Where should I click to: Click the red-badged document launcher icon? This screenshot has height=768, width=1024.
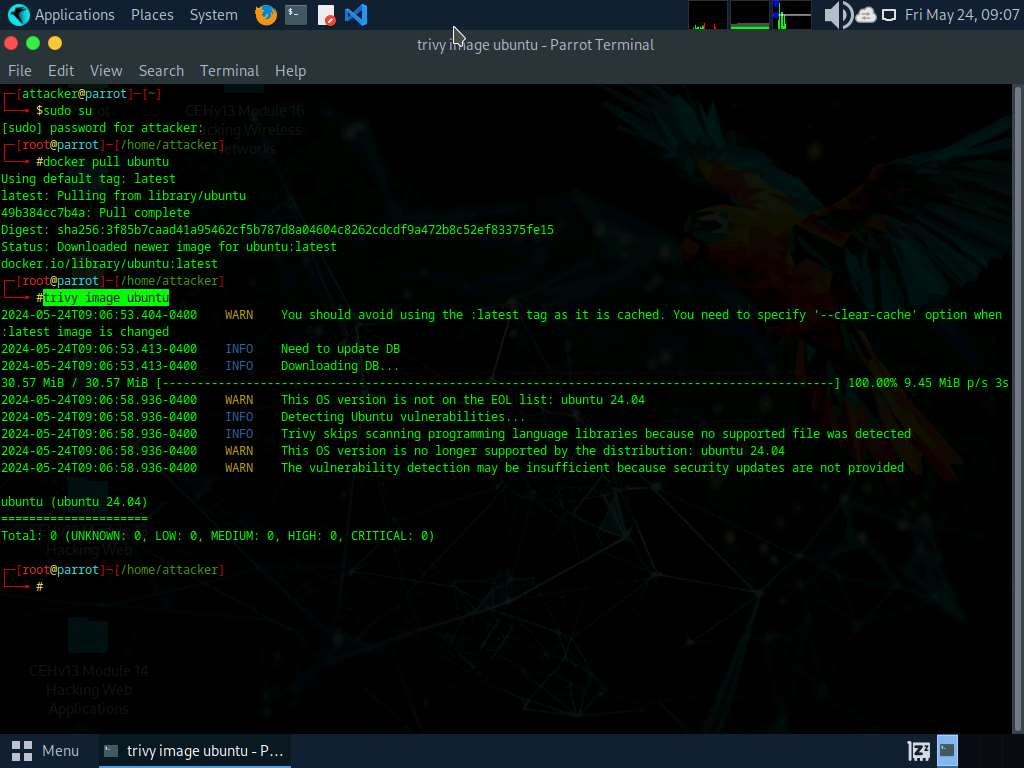click(326, 15)
